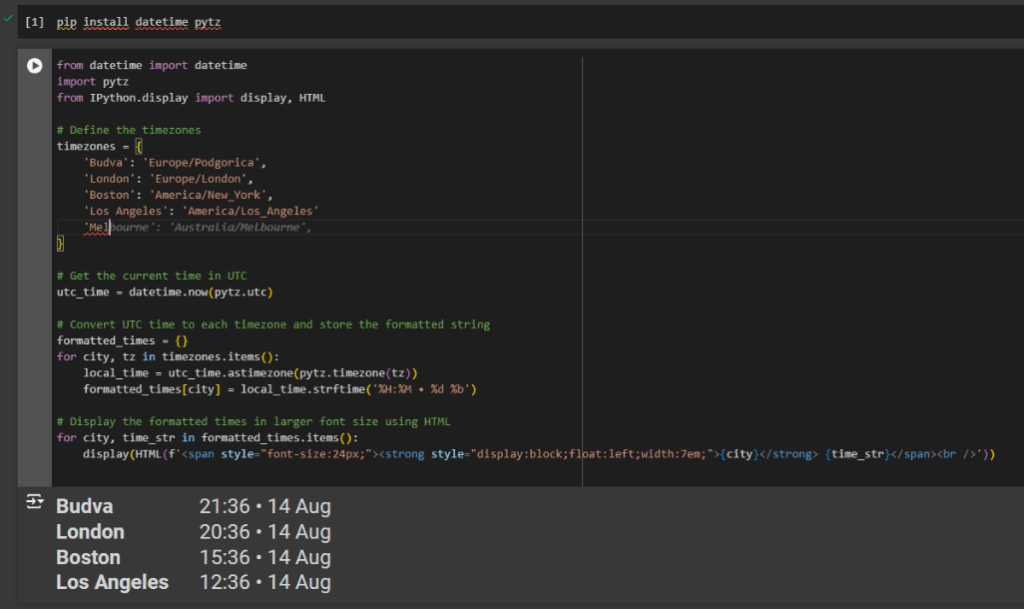Click the London output row
The image size is (1024, 609).
point(90,531)
